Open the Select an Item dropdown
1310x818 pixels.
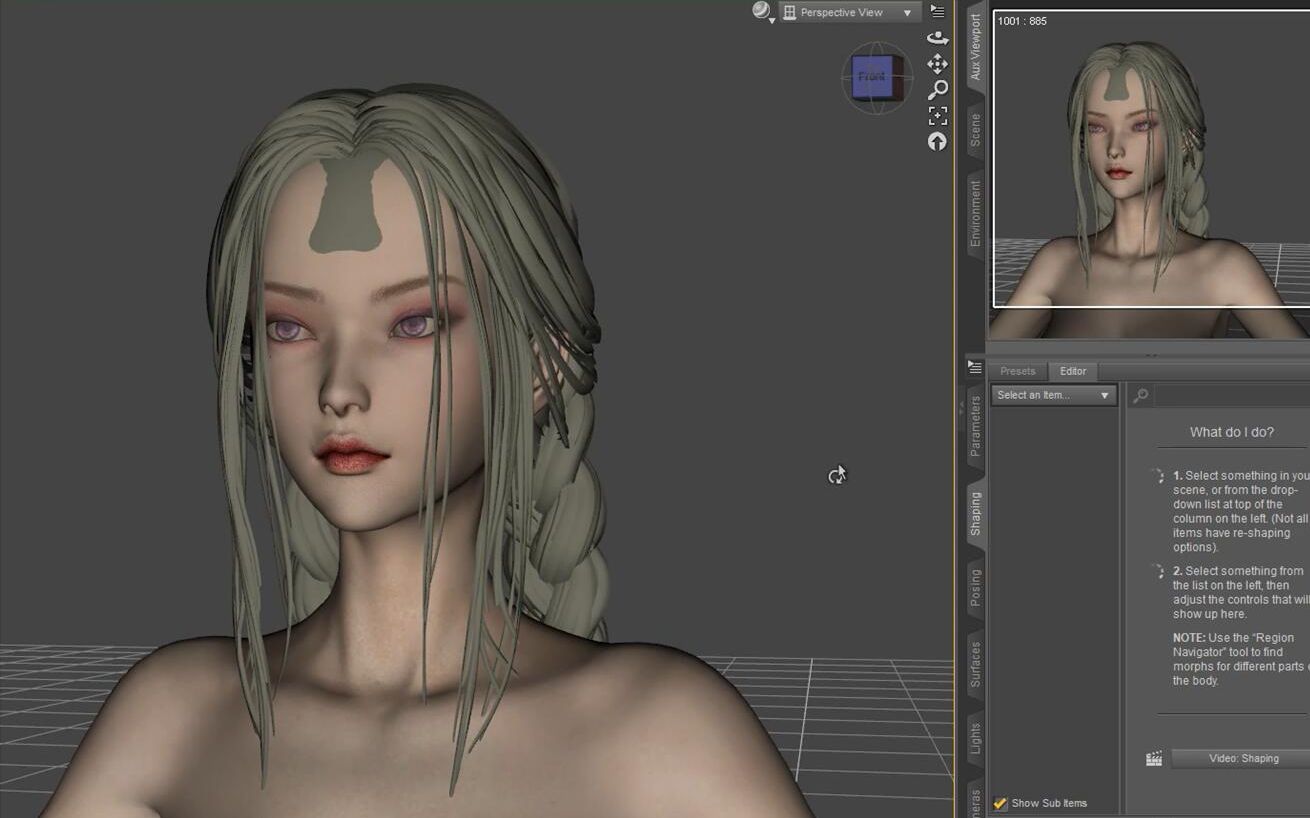click(x=1053, y=394)
